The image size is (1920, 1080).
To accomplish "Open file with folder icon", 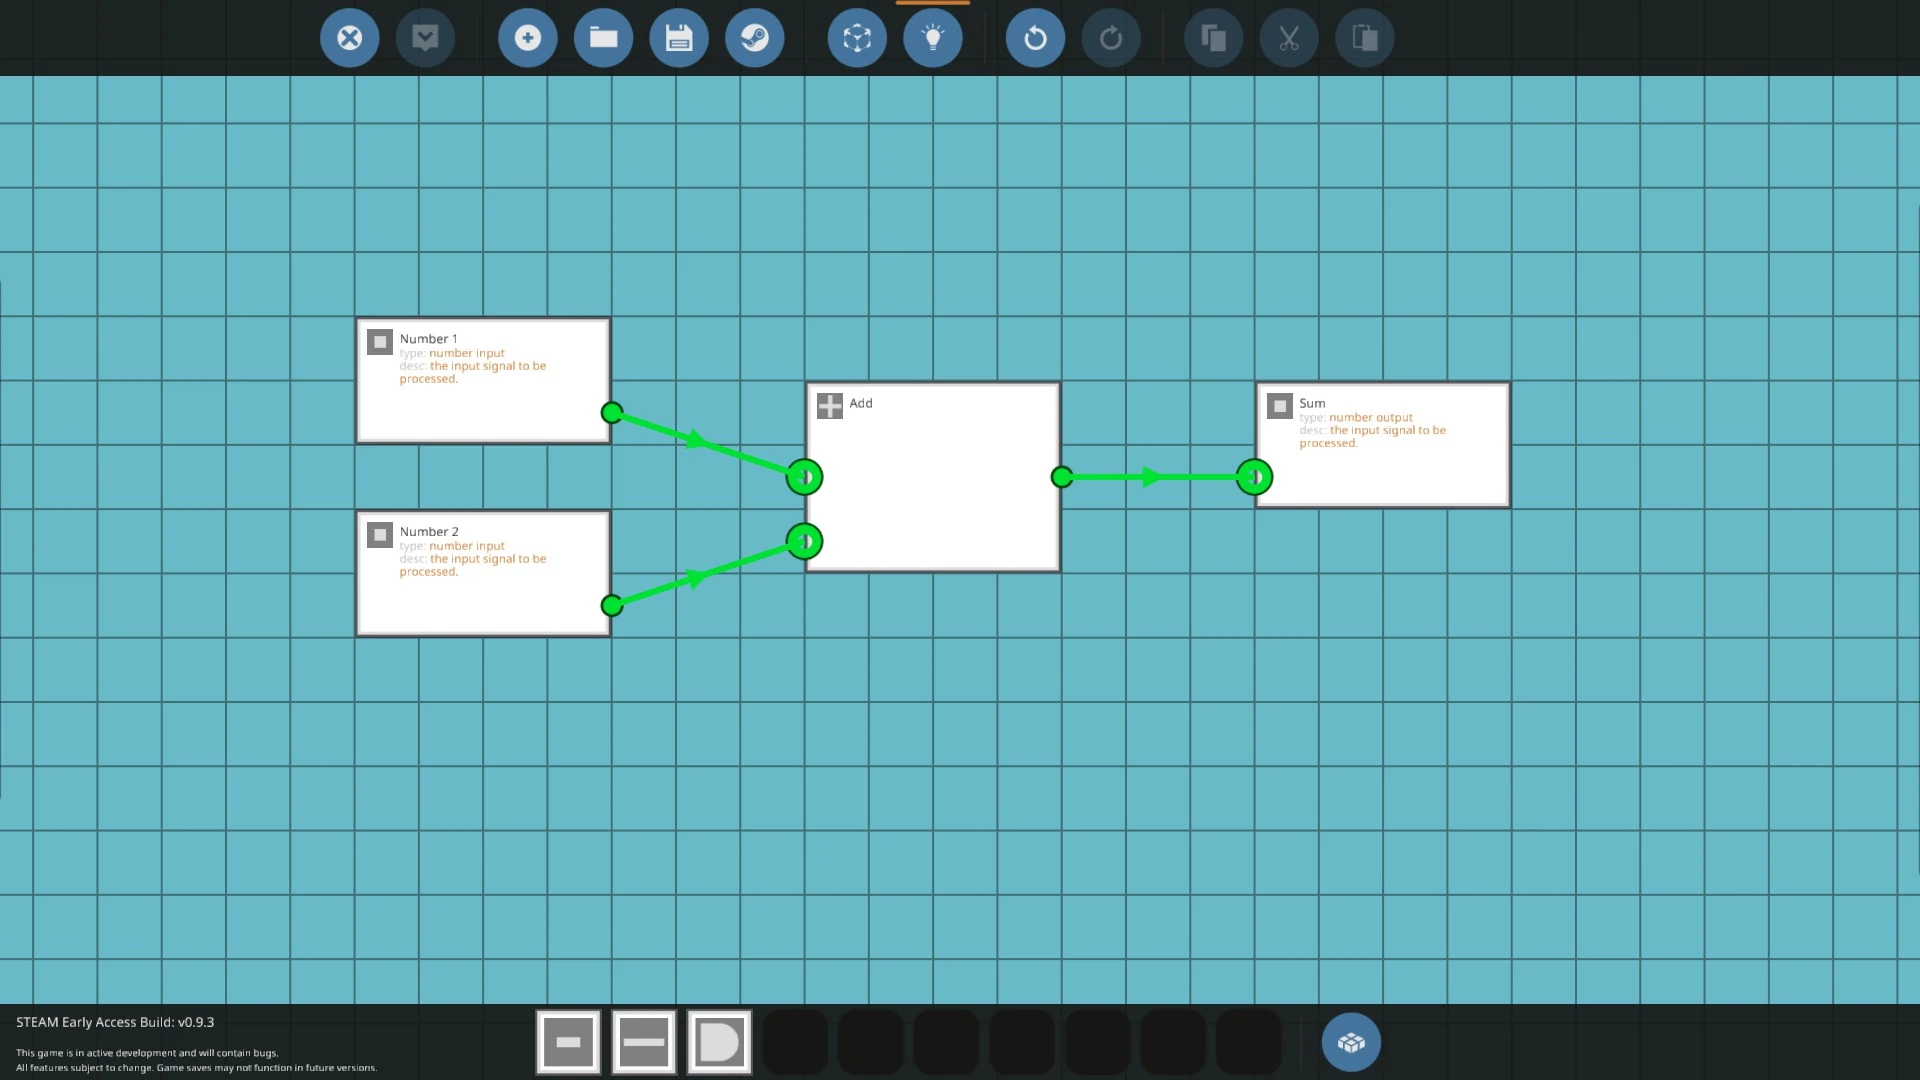I will click(x=603, y=38).
